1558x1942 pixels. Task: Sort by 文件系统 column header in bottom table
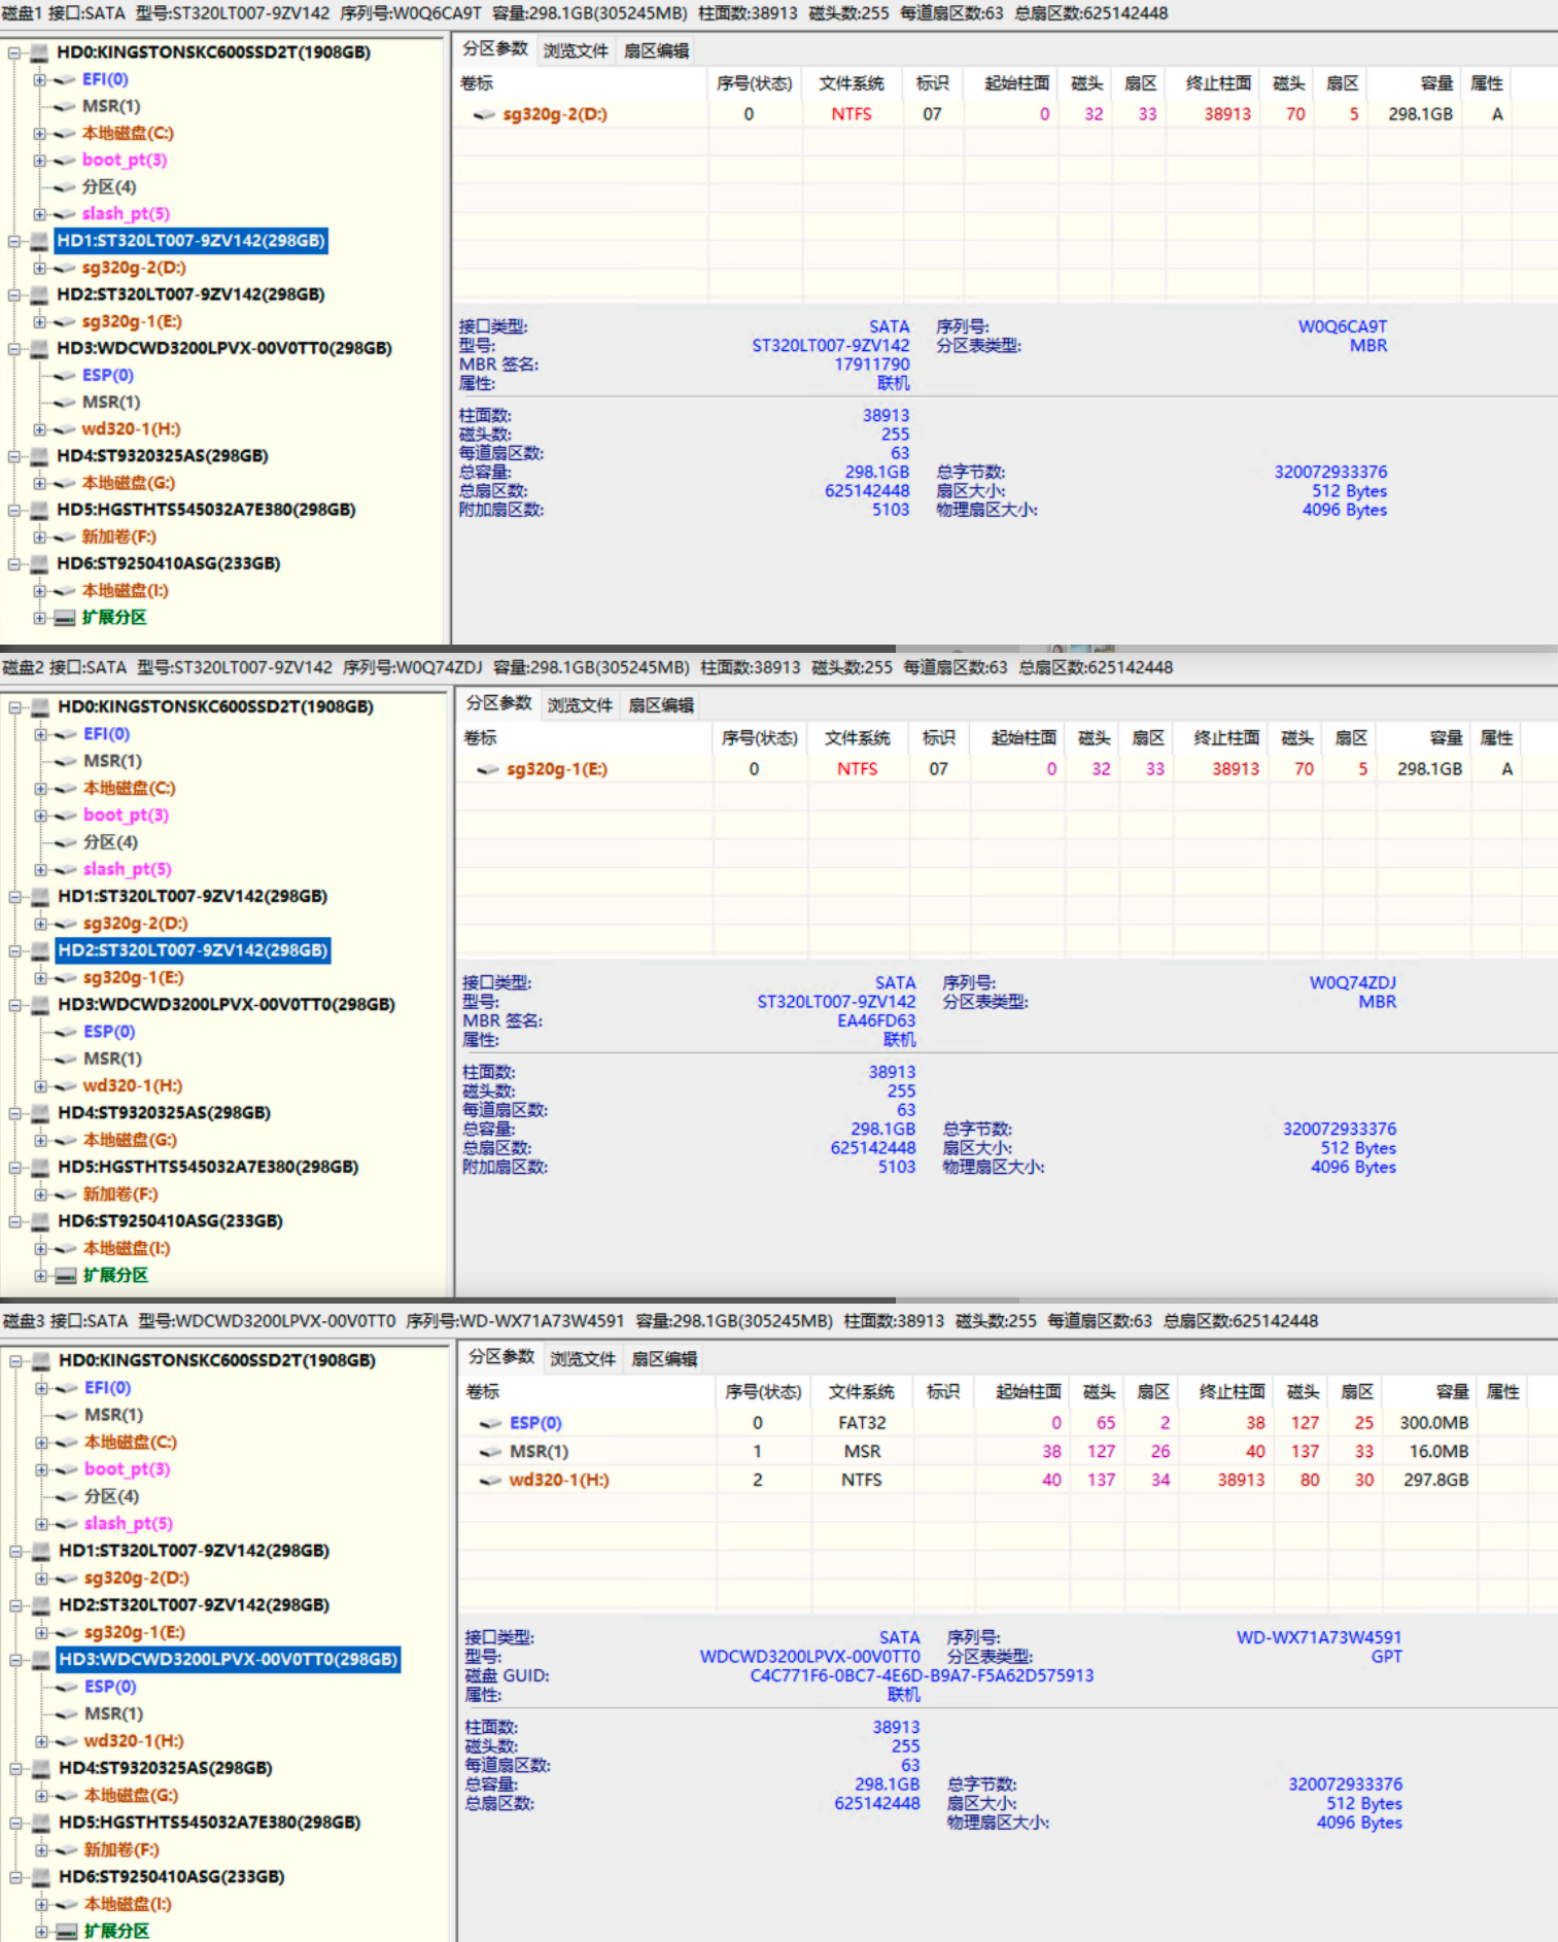pos(861,1391)
